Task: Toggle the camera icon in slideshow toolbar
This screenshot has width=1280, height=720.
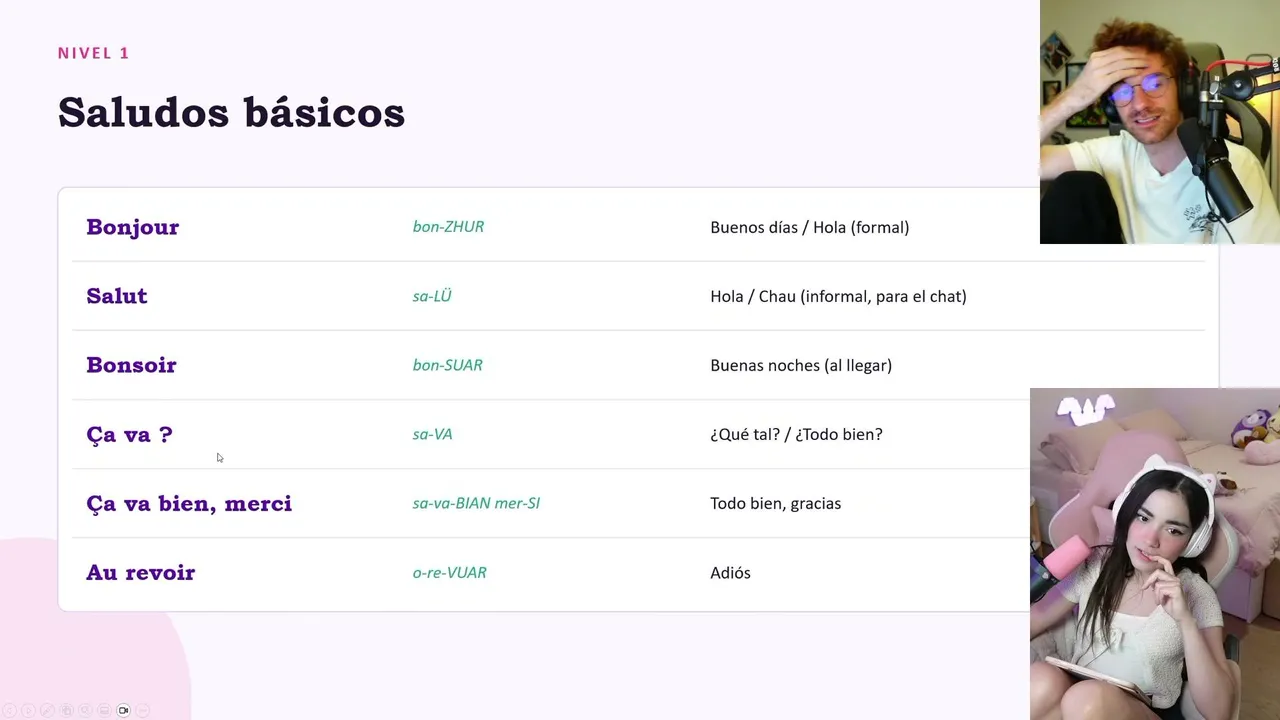Action: tap(123, 710)
